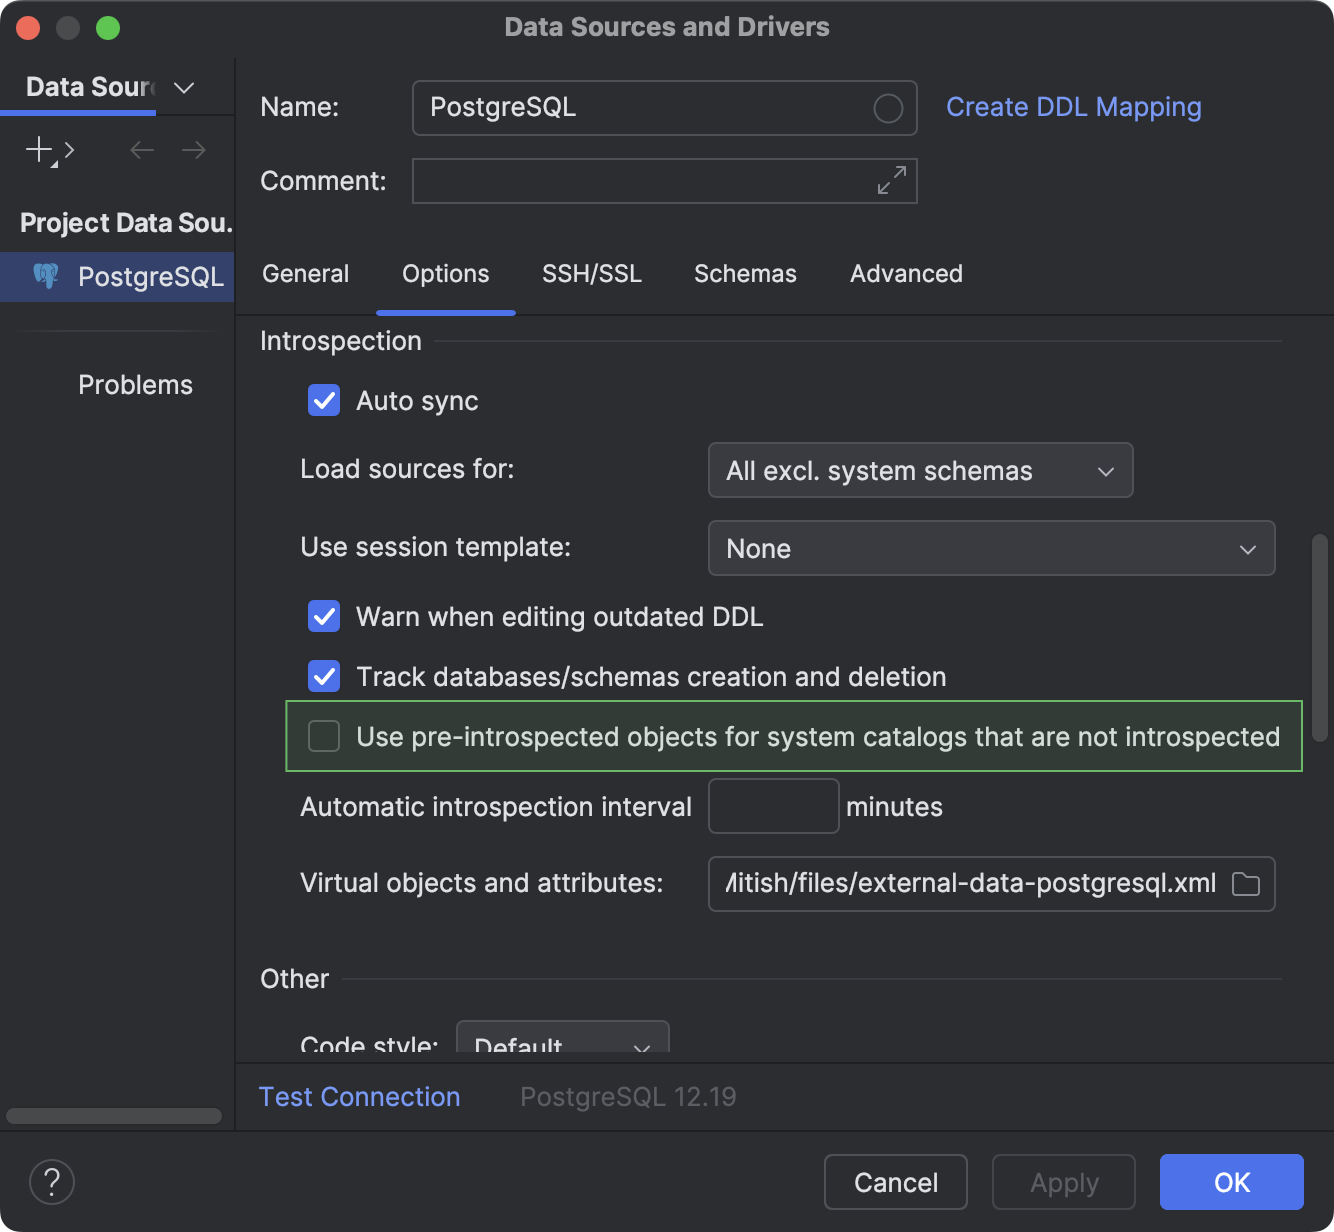Enable Use pre-introspected objects checkbox
The width and height of the screenshot is (1334, 1232).
(x=324, y=737)
